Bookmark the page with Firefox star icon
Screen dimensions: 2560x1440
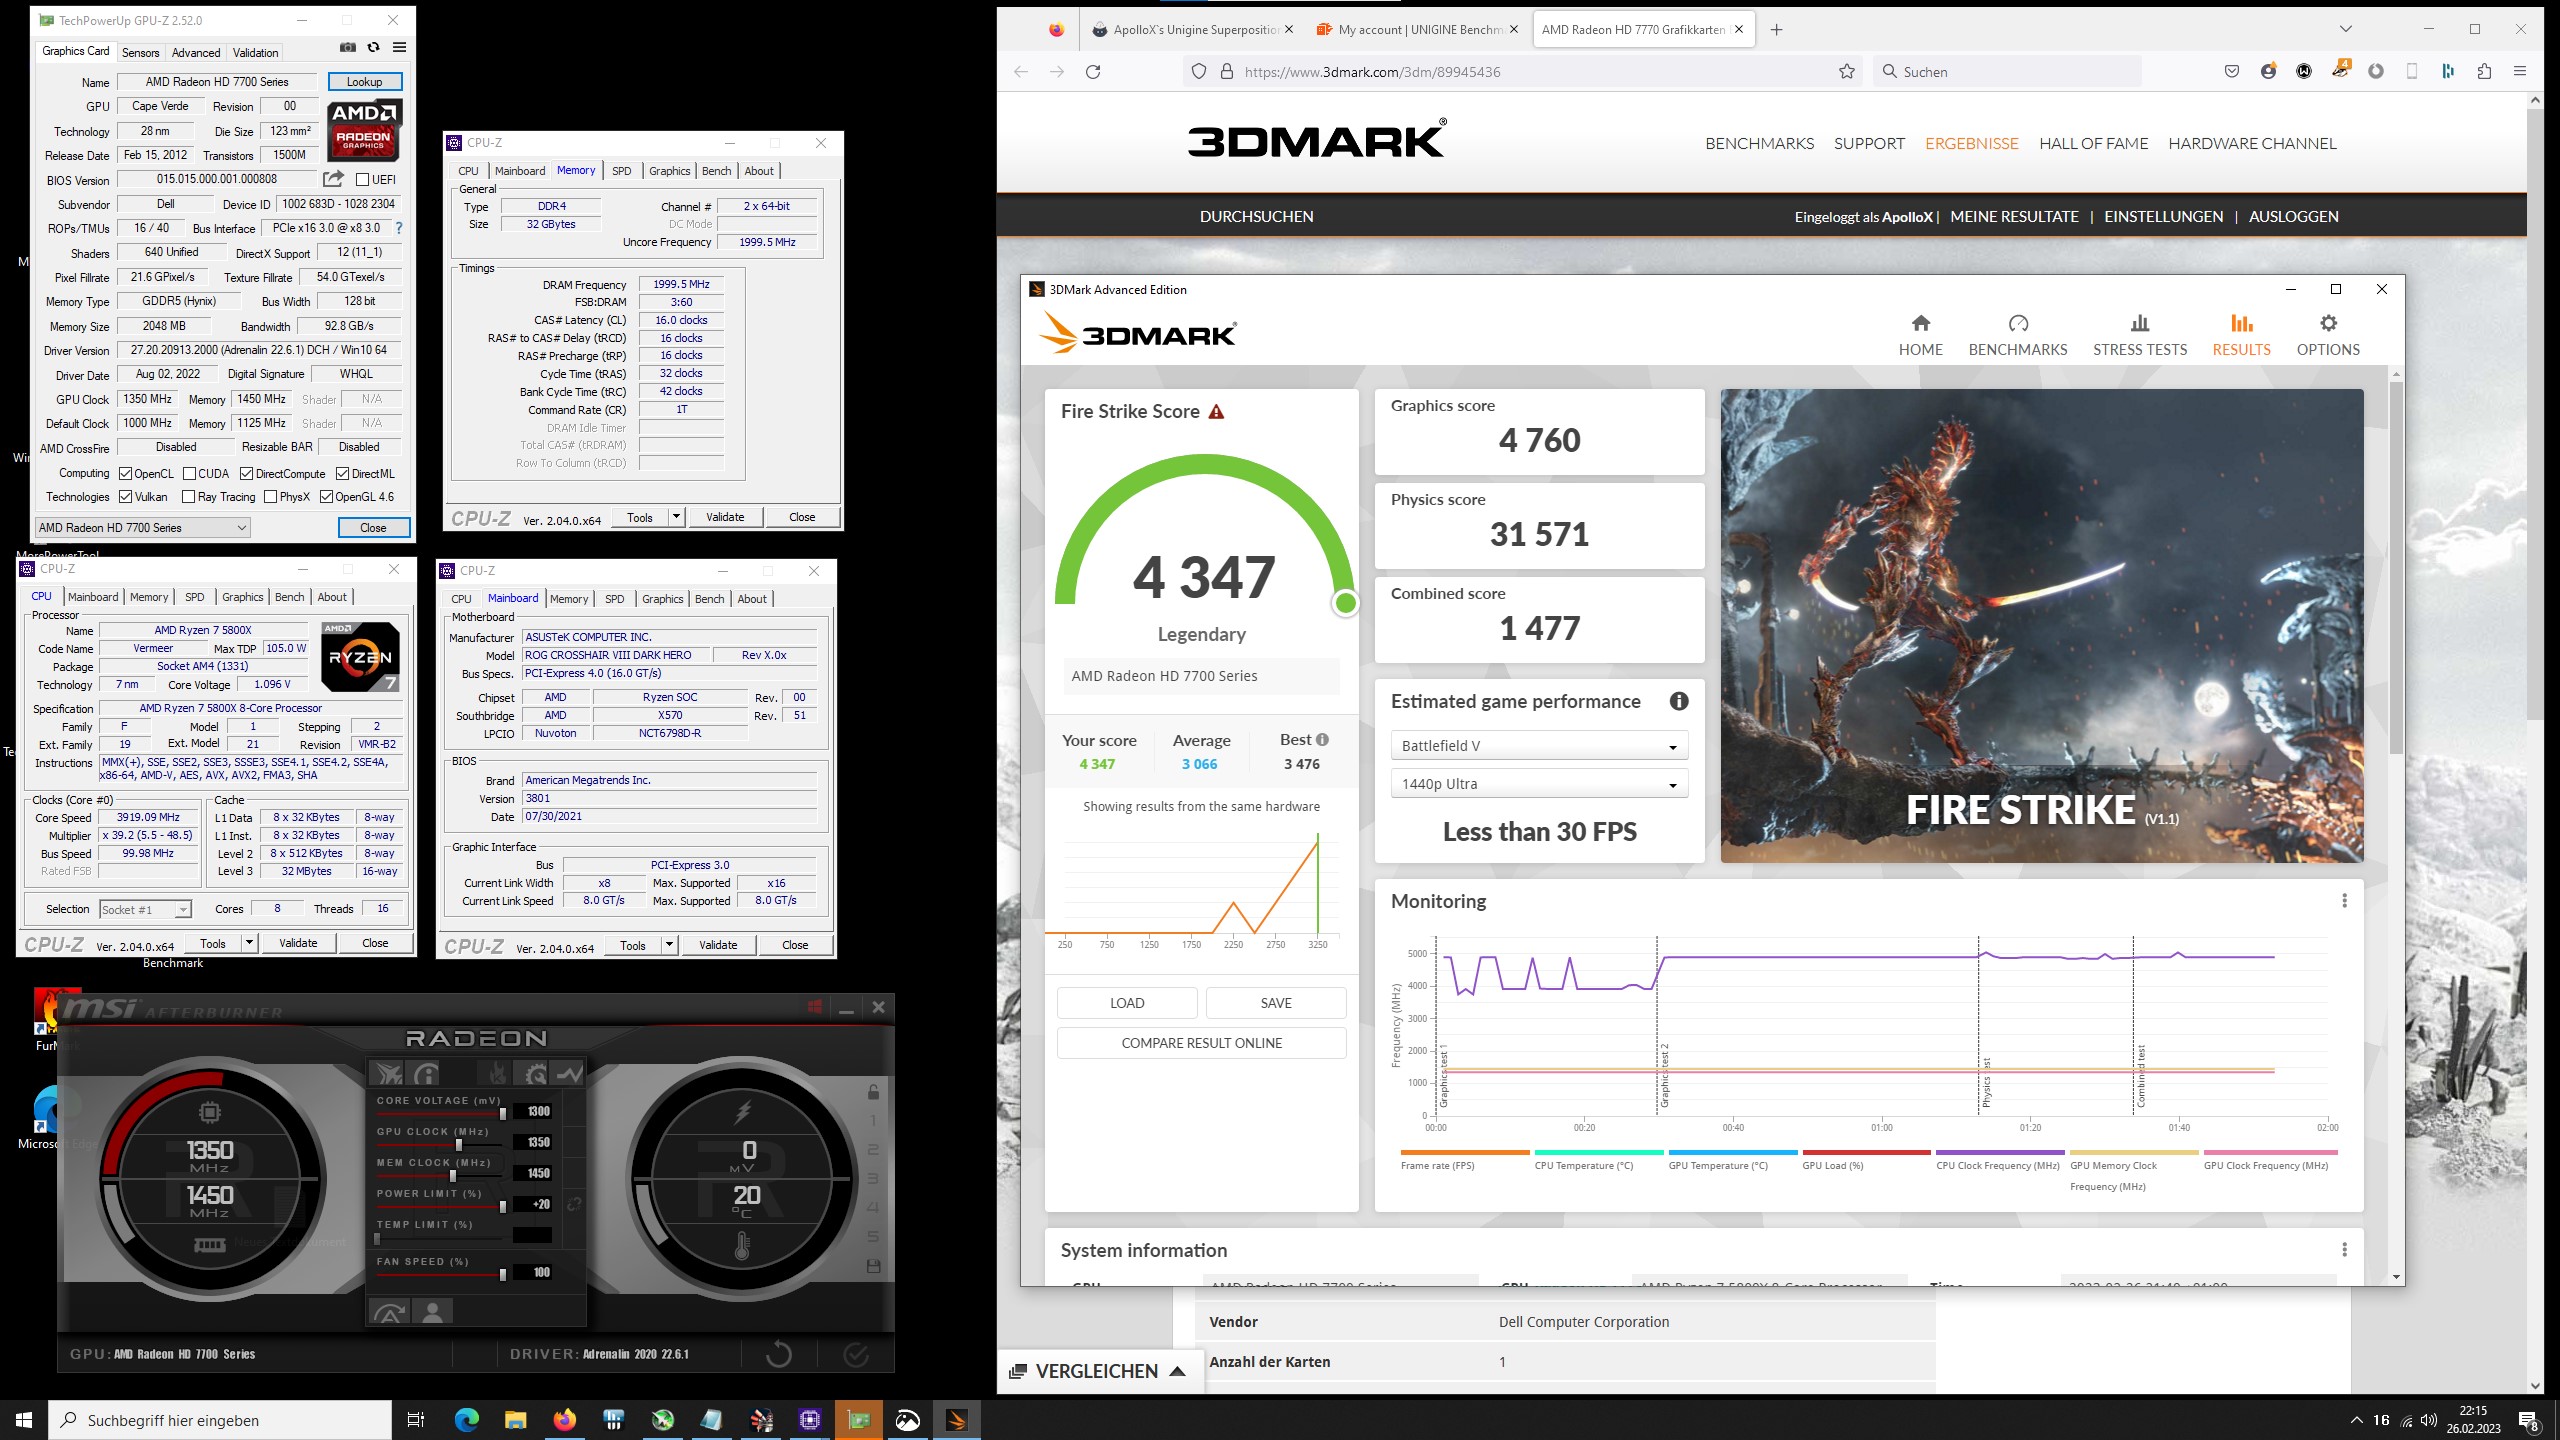(x=1846, y=71)
